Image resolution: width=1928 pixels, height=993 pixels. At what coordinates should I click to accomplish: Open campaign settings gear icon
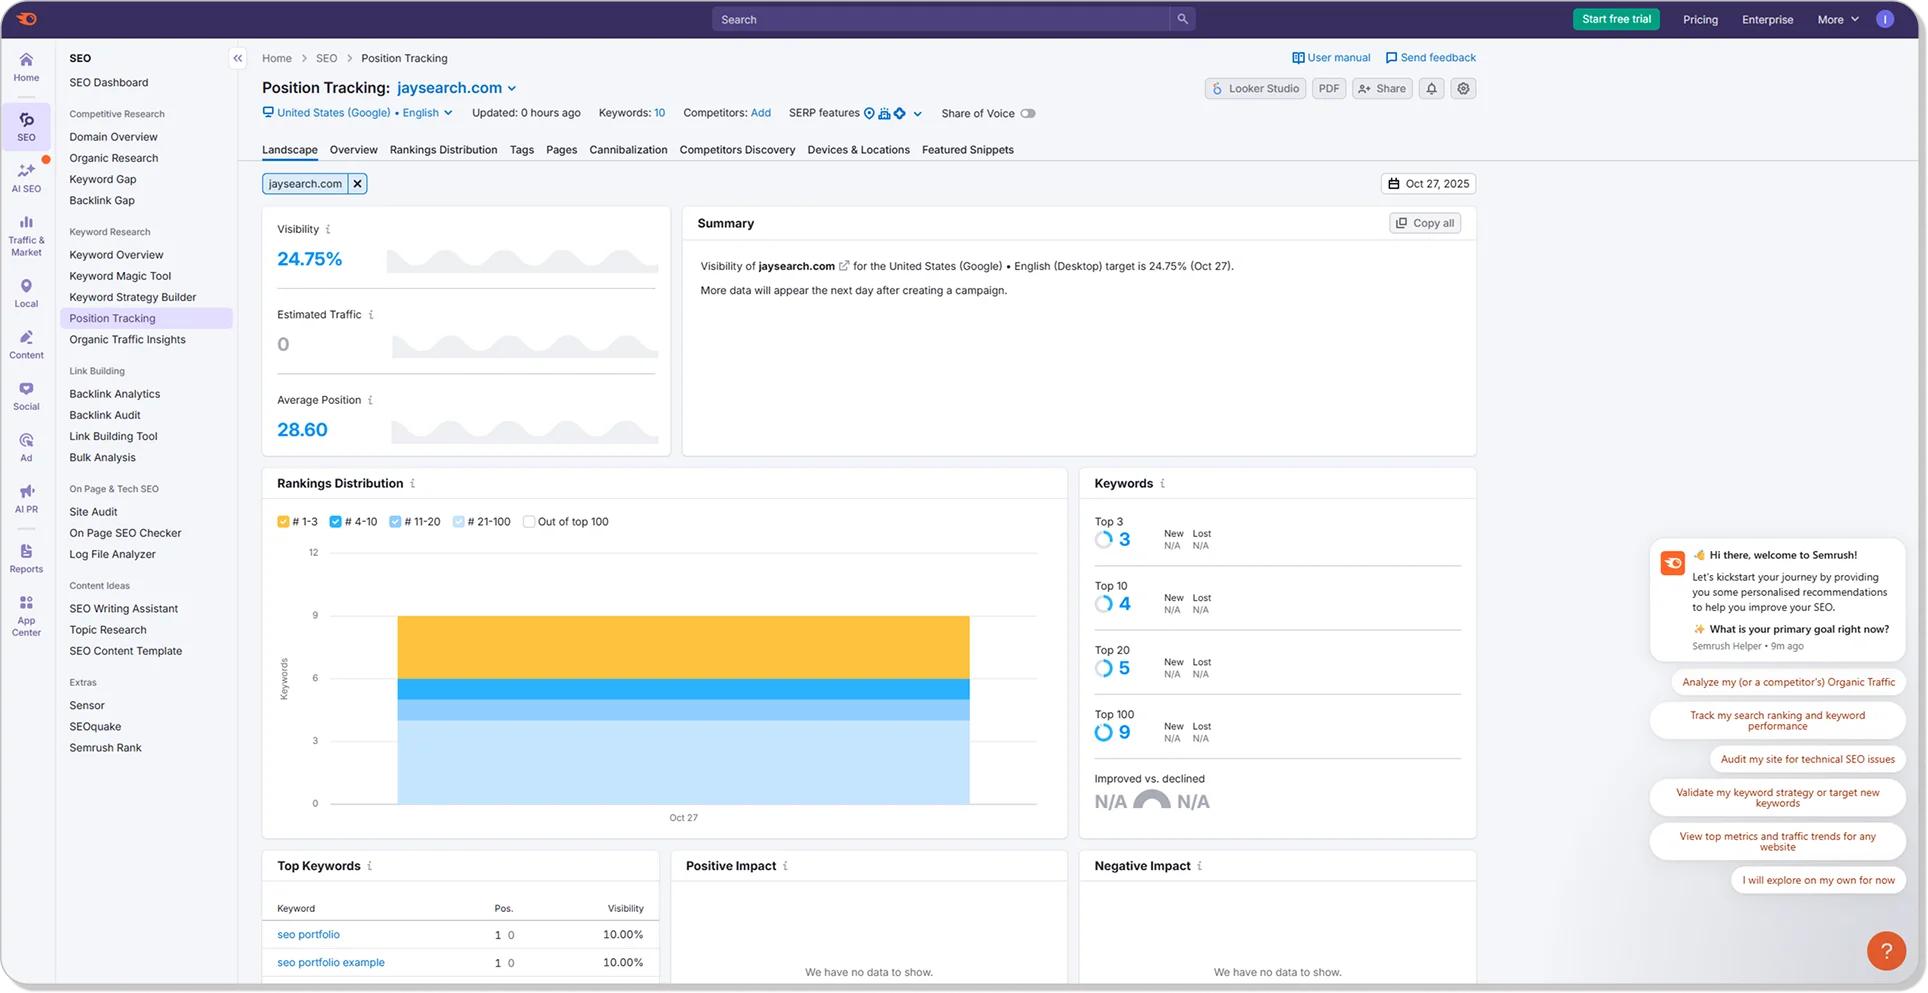pos(1463,88)
